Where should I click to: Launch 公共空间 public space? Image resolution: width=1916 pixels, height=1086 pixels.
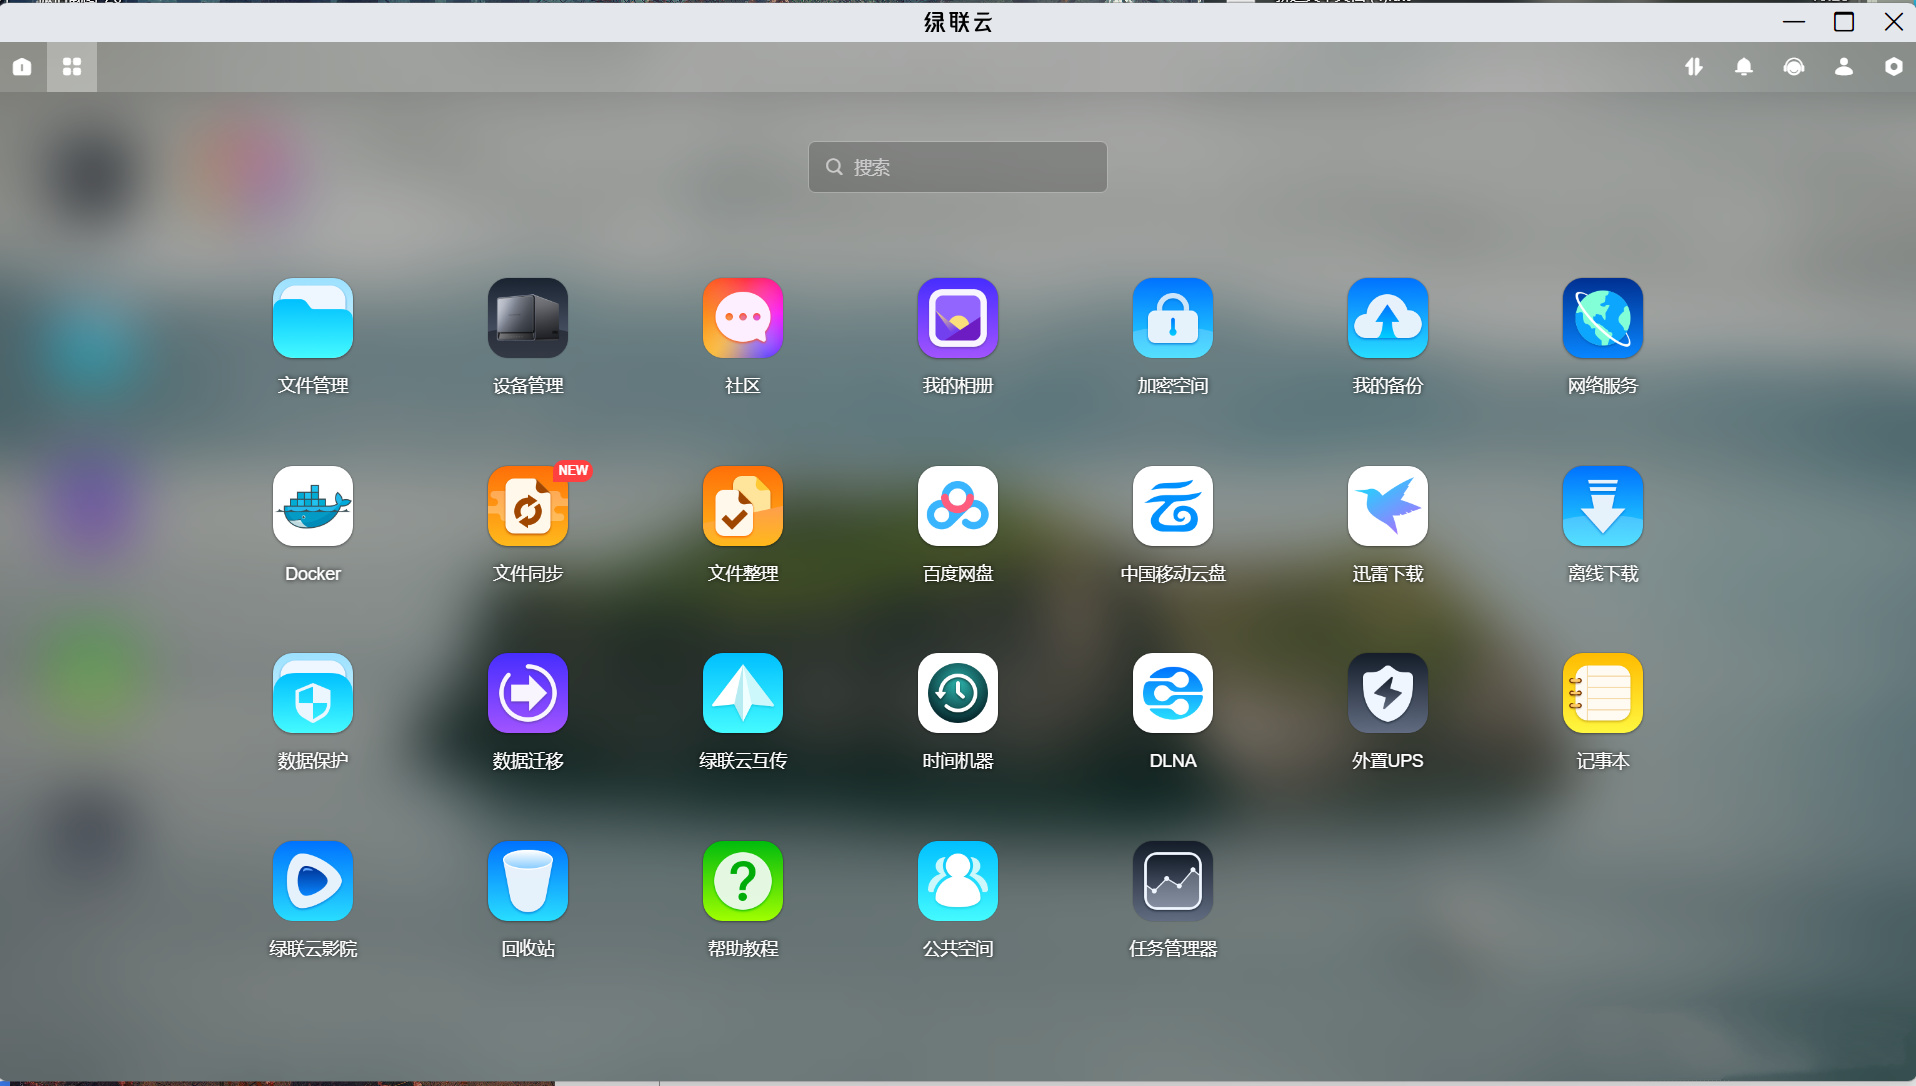click(958, 881)
